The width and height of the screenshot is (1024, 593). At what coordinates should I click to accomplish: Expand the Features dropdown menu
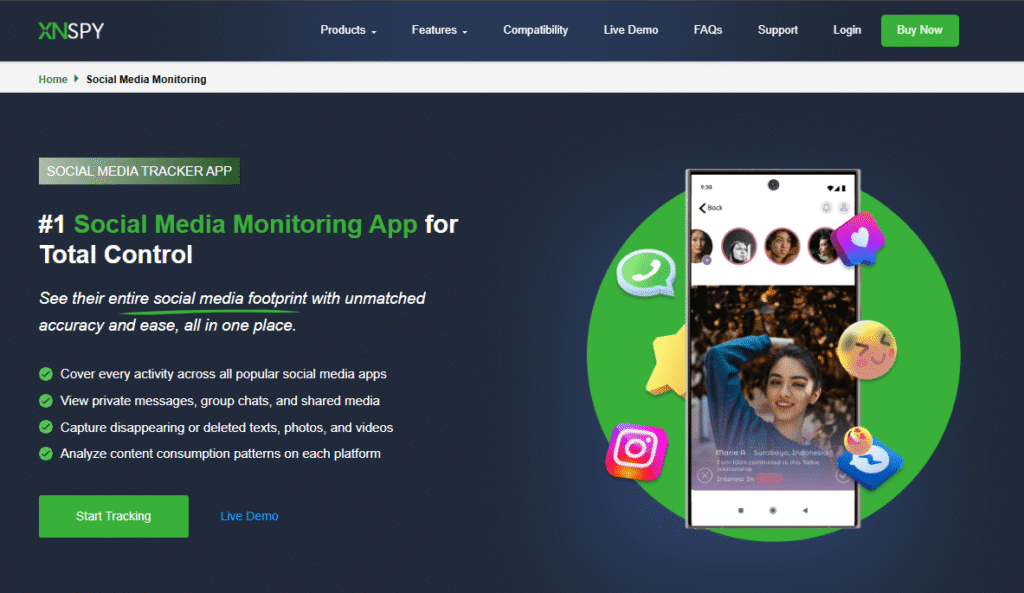pos(440,30)
